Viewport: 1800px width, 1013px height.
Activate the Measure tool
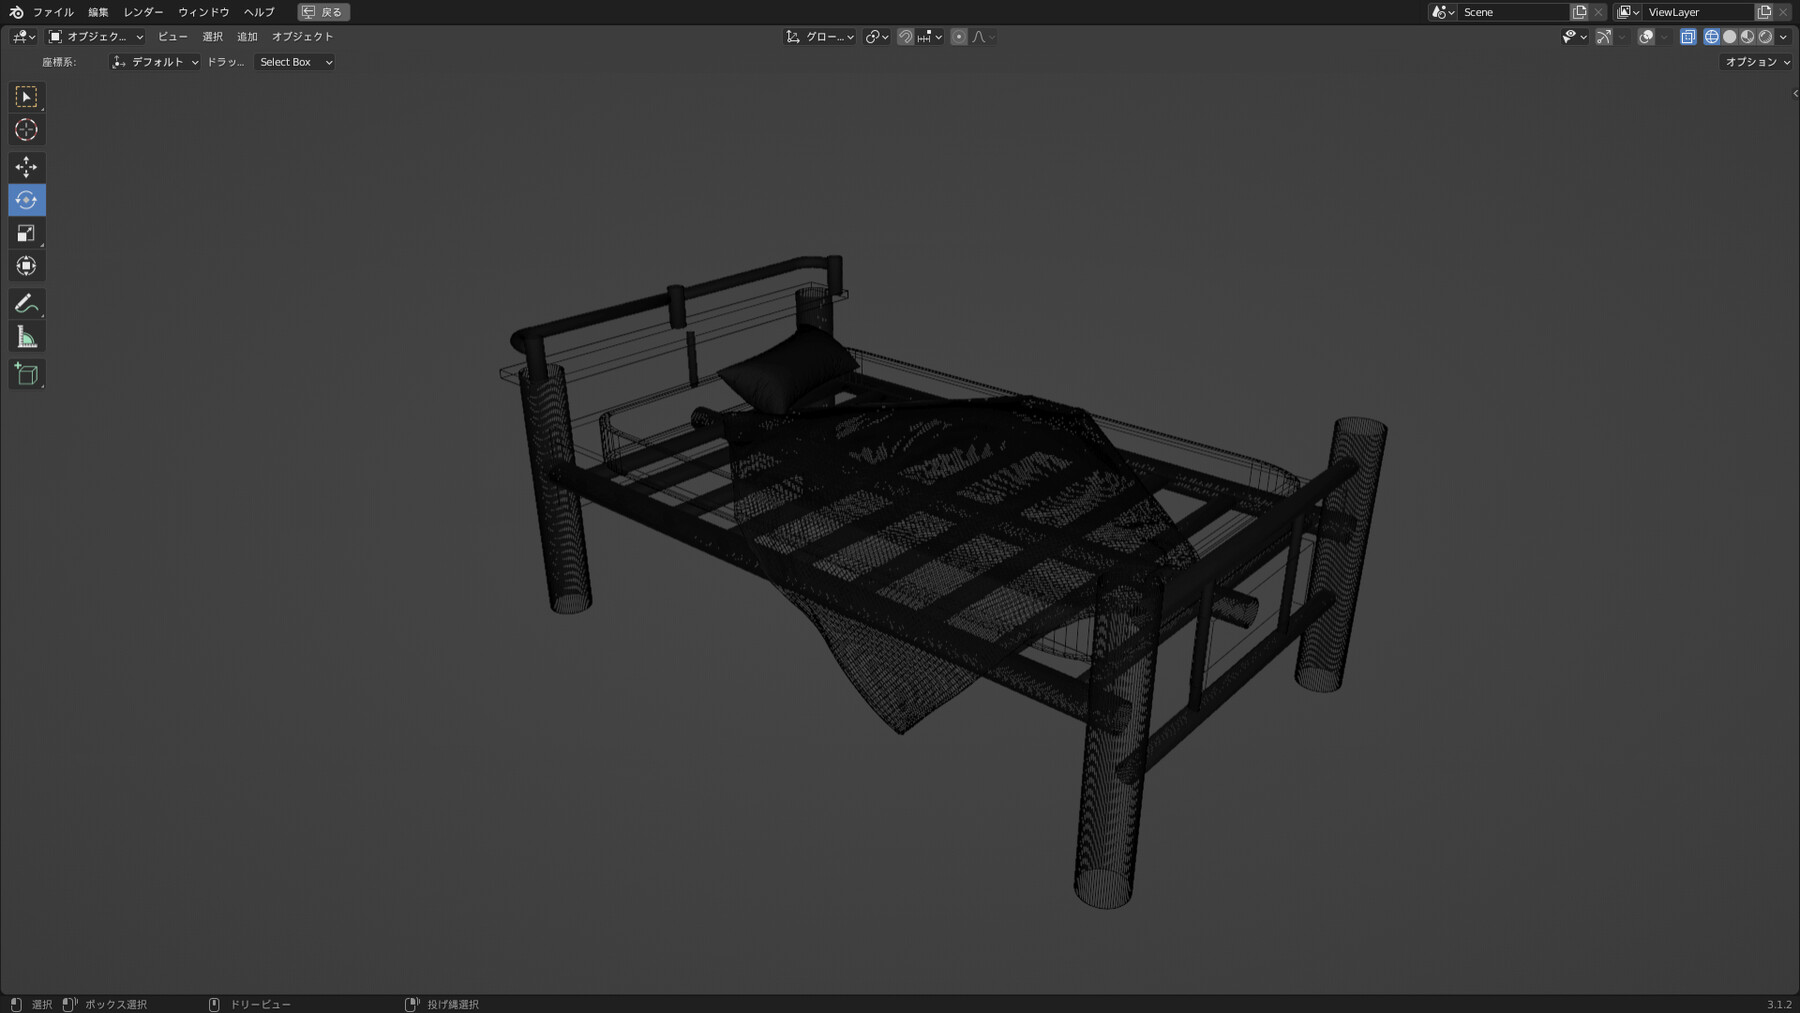pyautogui.click(x=26, y=336)
